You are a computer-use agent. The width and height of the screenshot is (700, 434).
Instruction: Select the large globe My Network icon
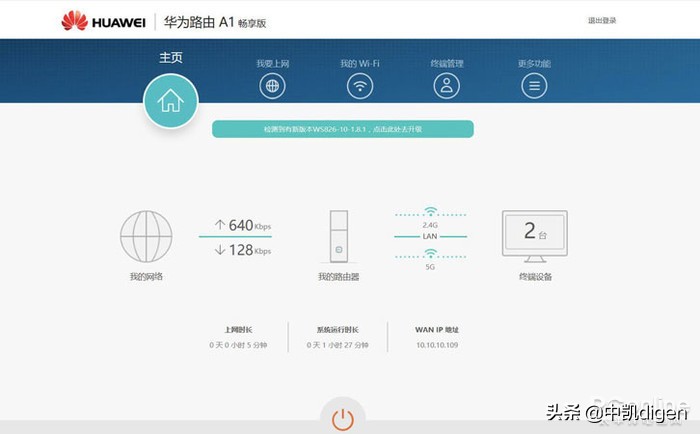pos(146,236)
